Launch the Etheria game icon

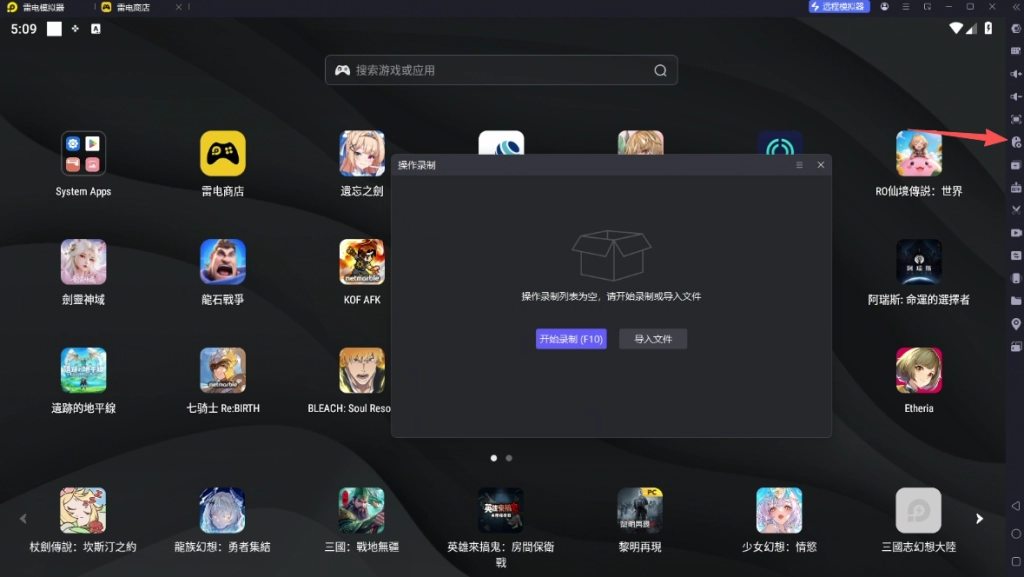click(x=918, y=370)
